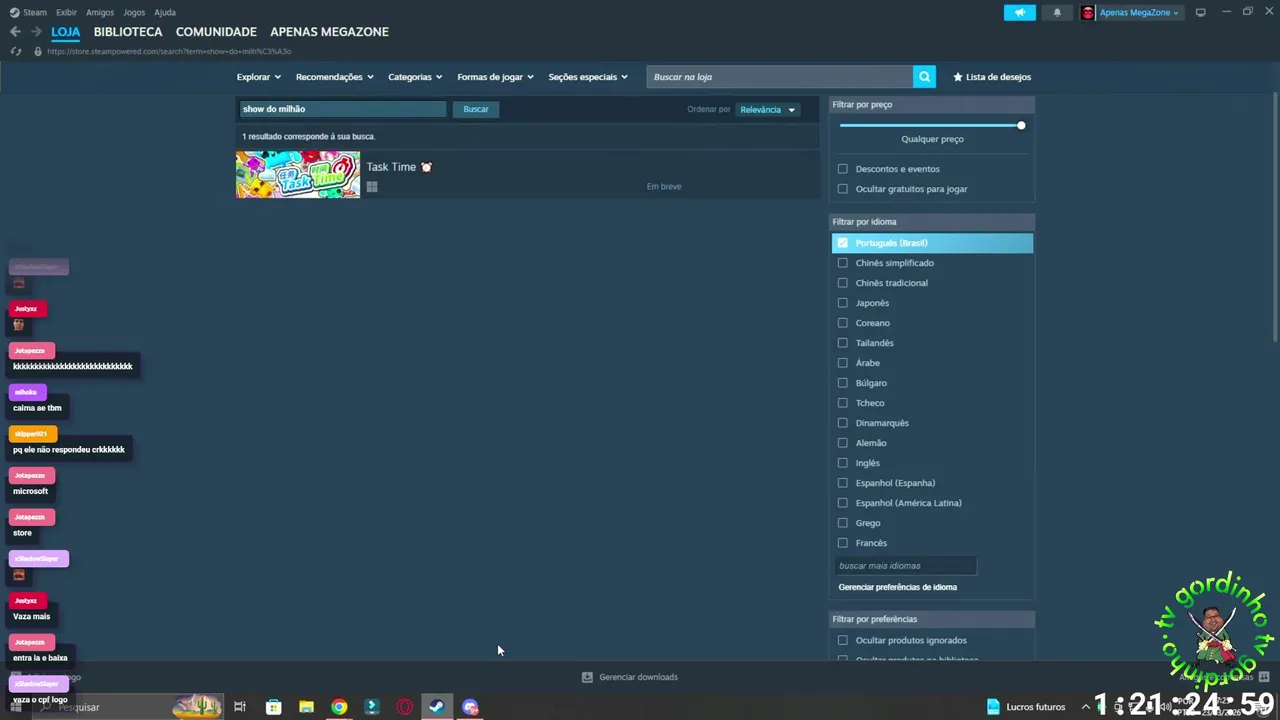
Task: Click the Apenas MegaZone profile avatar
Action: point(1088,12)
